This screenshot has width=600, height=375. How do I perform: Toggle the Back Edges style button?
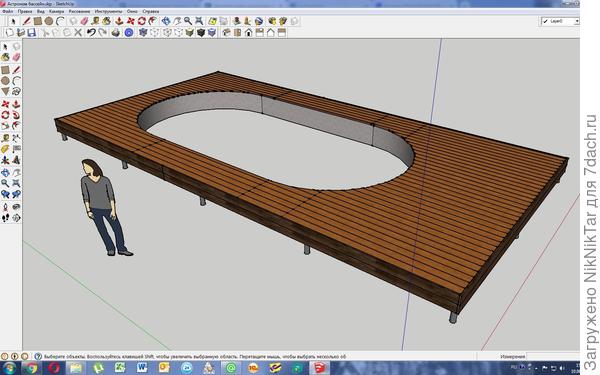coord(155,33)
